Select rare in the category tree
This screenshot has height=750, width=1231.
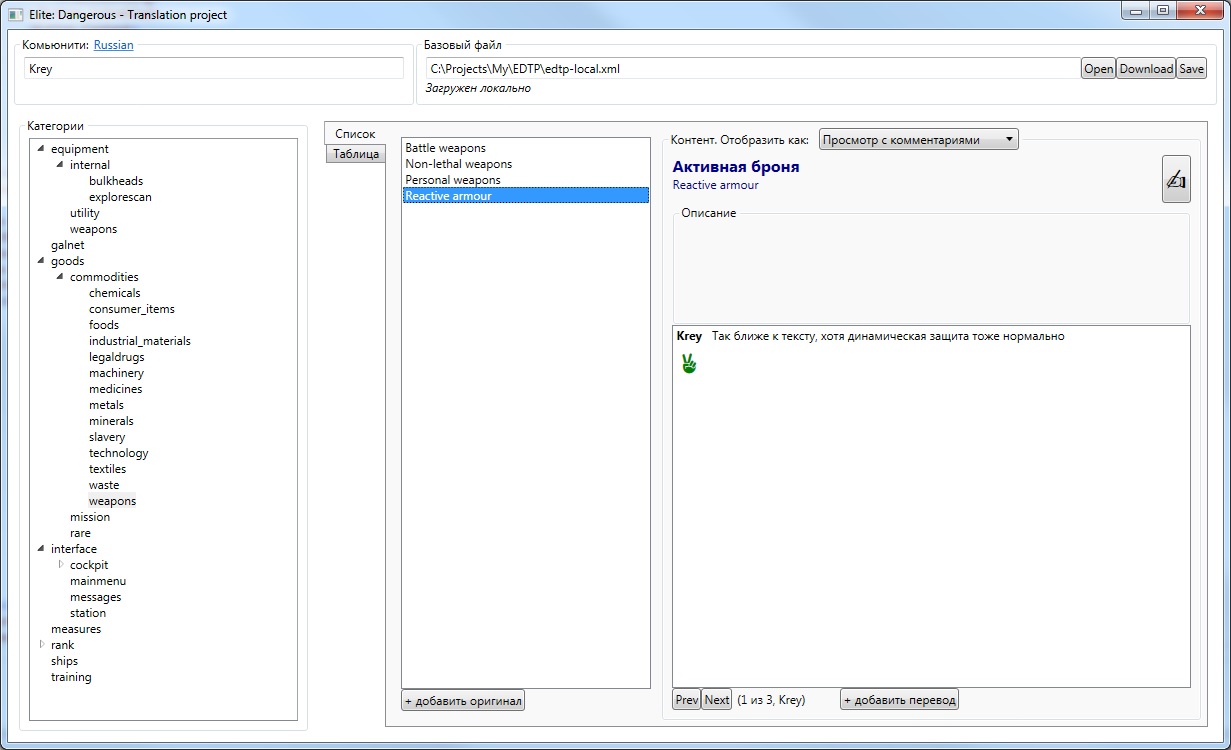[80, 533]
